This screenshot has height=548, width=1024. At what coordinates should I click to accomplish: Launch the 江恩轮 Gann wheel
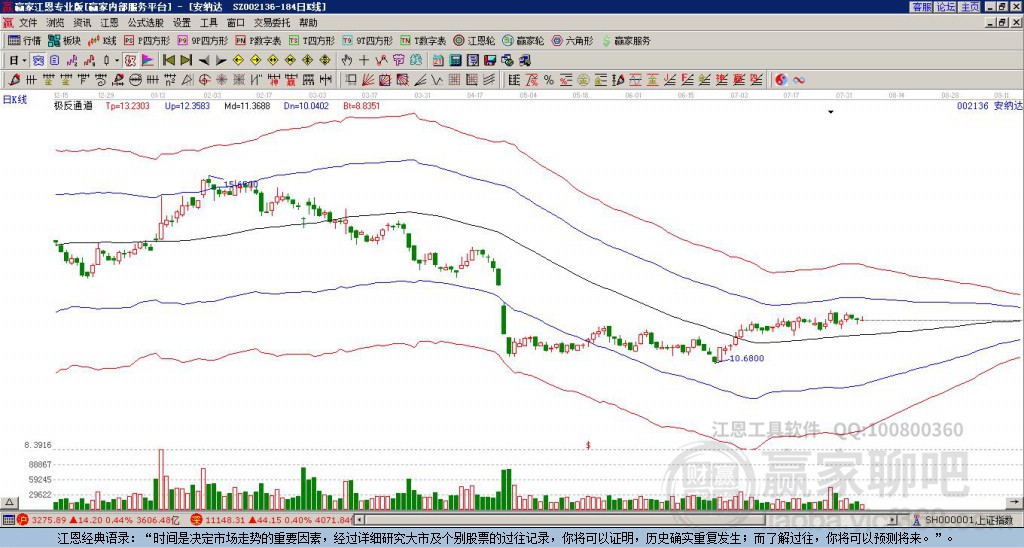(x=474, y=40)
